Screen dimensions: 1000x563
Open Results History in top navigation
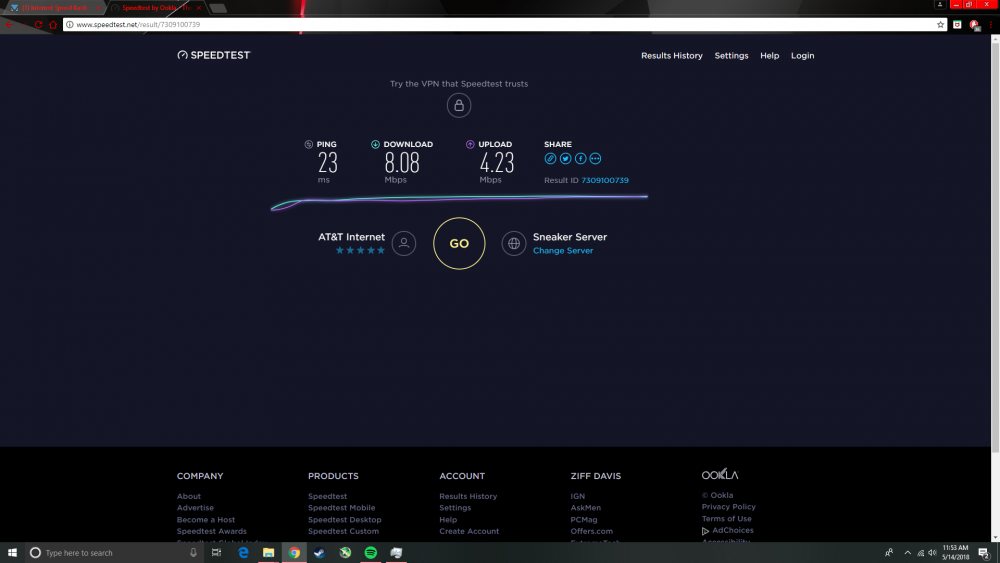(672, 55)
